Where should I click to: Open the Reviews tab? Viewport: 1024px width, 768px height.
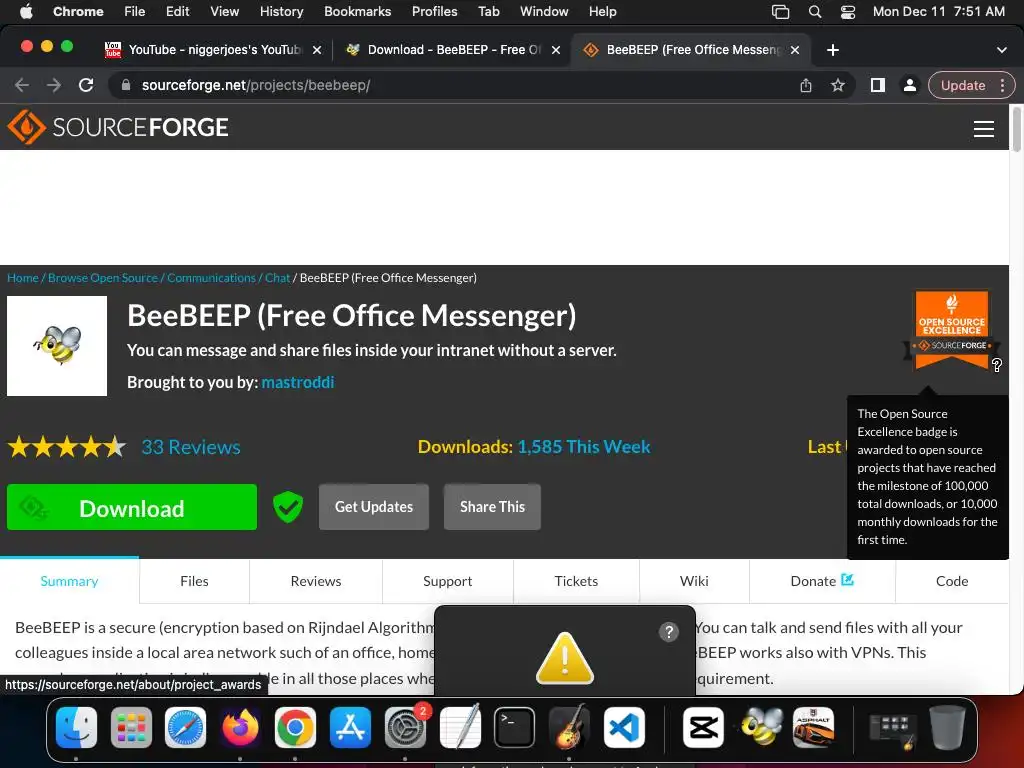coord(315,581)
